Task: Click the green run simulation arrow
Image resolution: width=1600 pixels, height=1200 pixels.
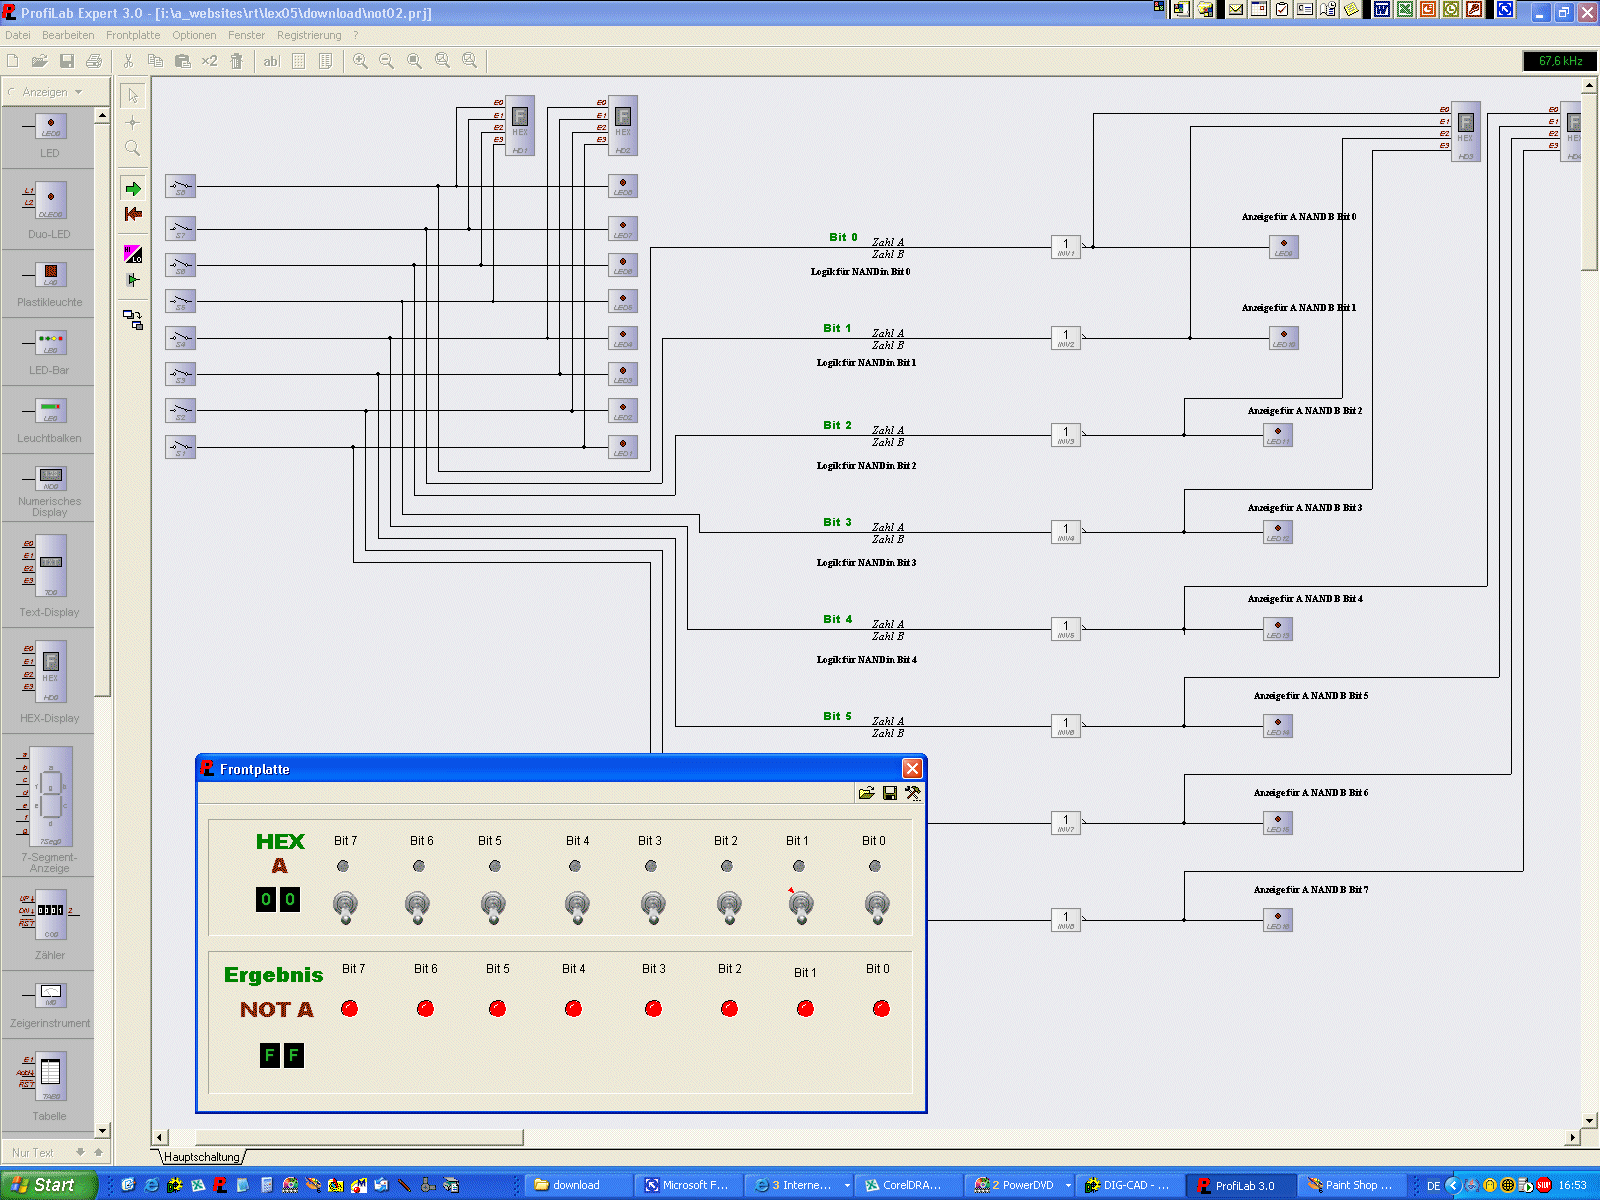Action: (133, 189)
